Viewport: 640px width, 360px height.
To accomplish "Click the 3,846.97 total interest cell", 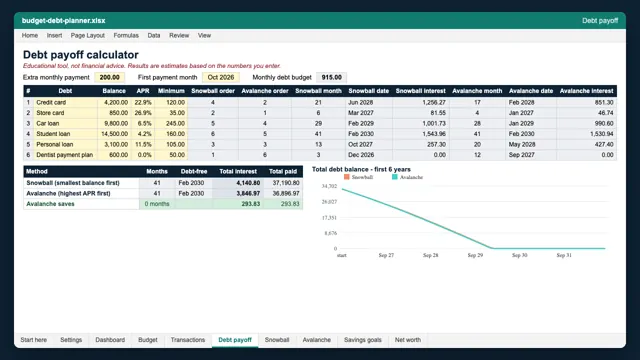I will 238,193.
